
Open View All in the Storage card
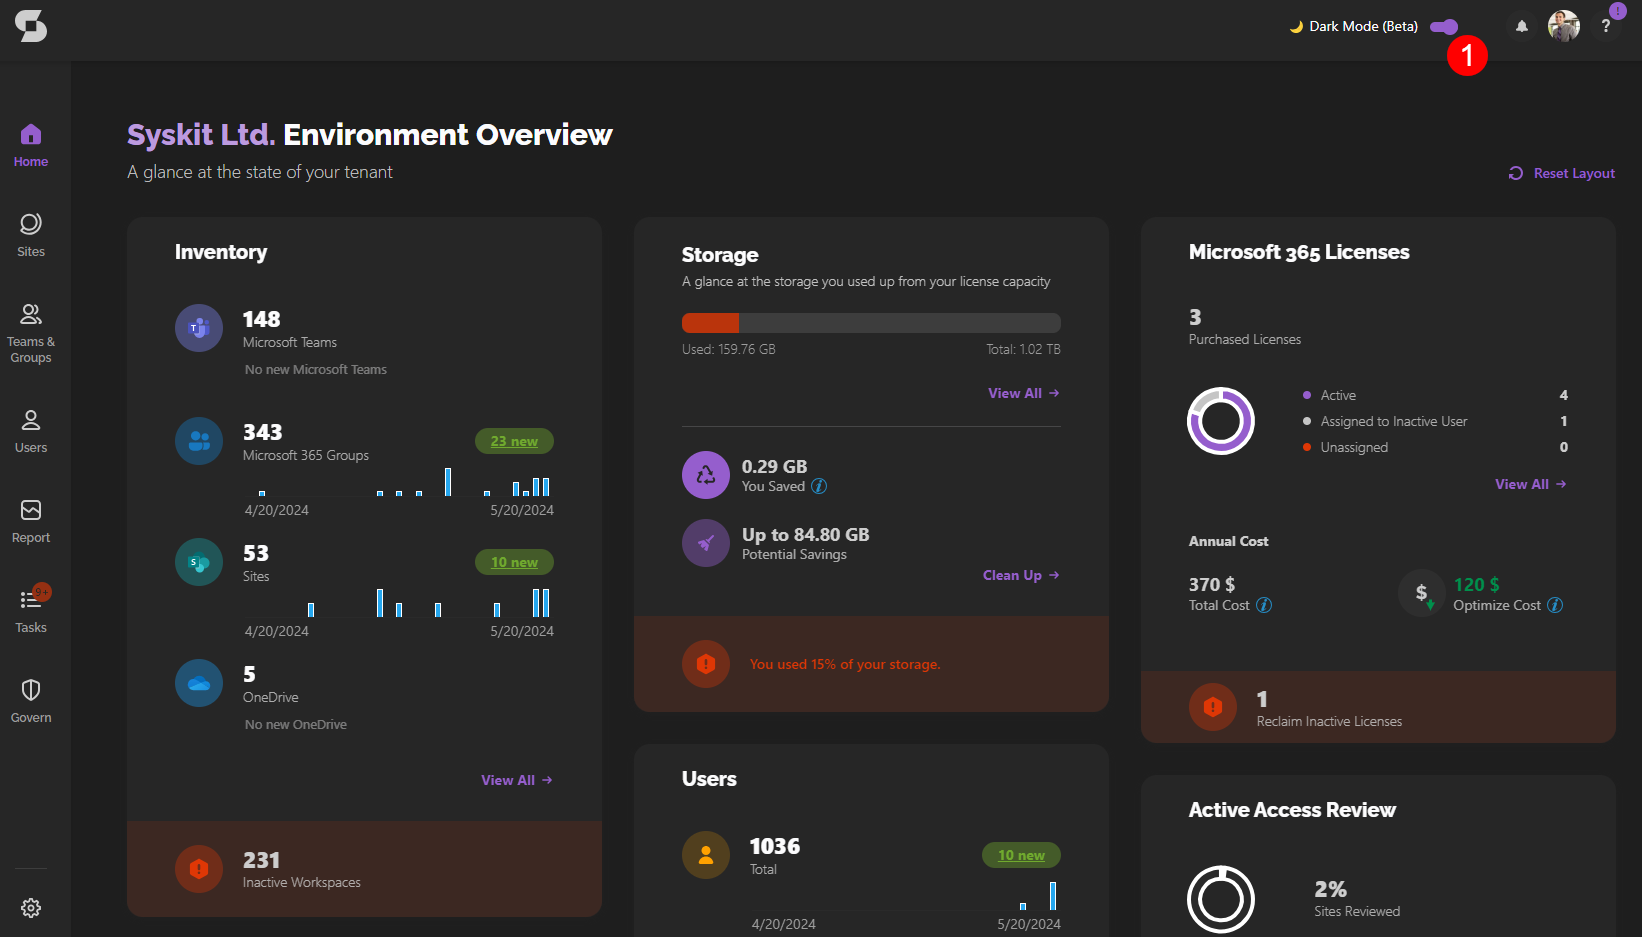point(1022,392)
